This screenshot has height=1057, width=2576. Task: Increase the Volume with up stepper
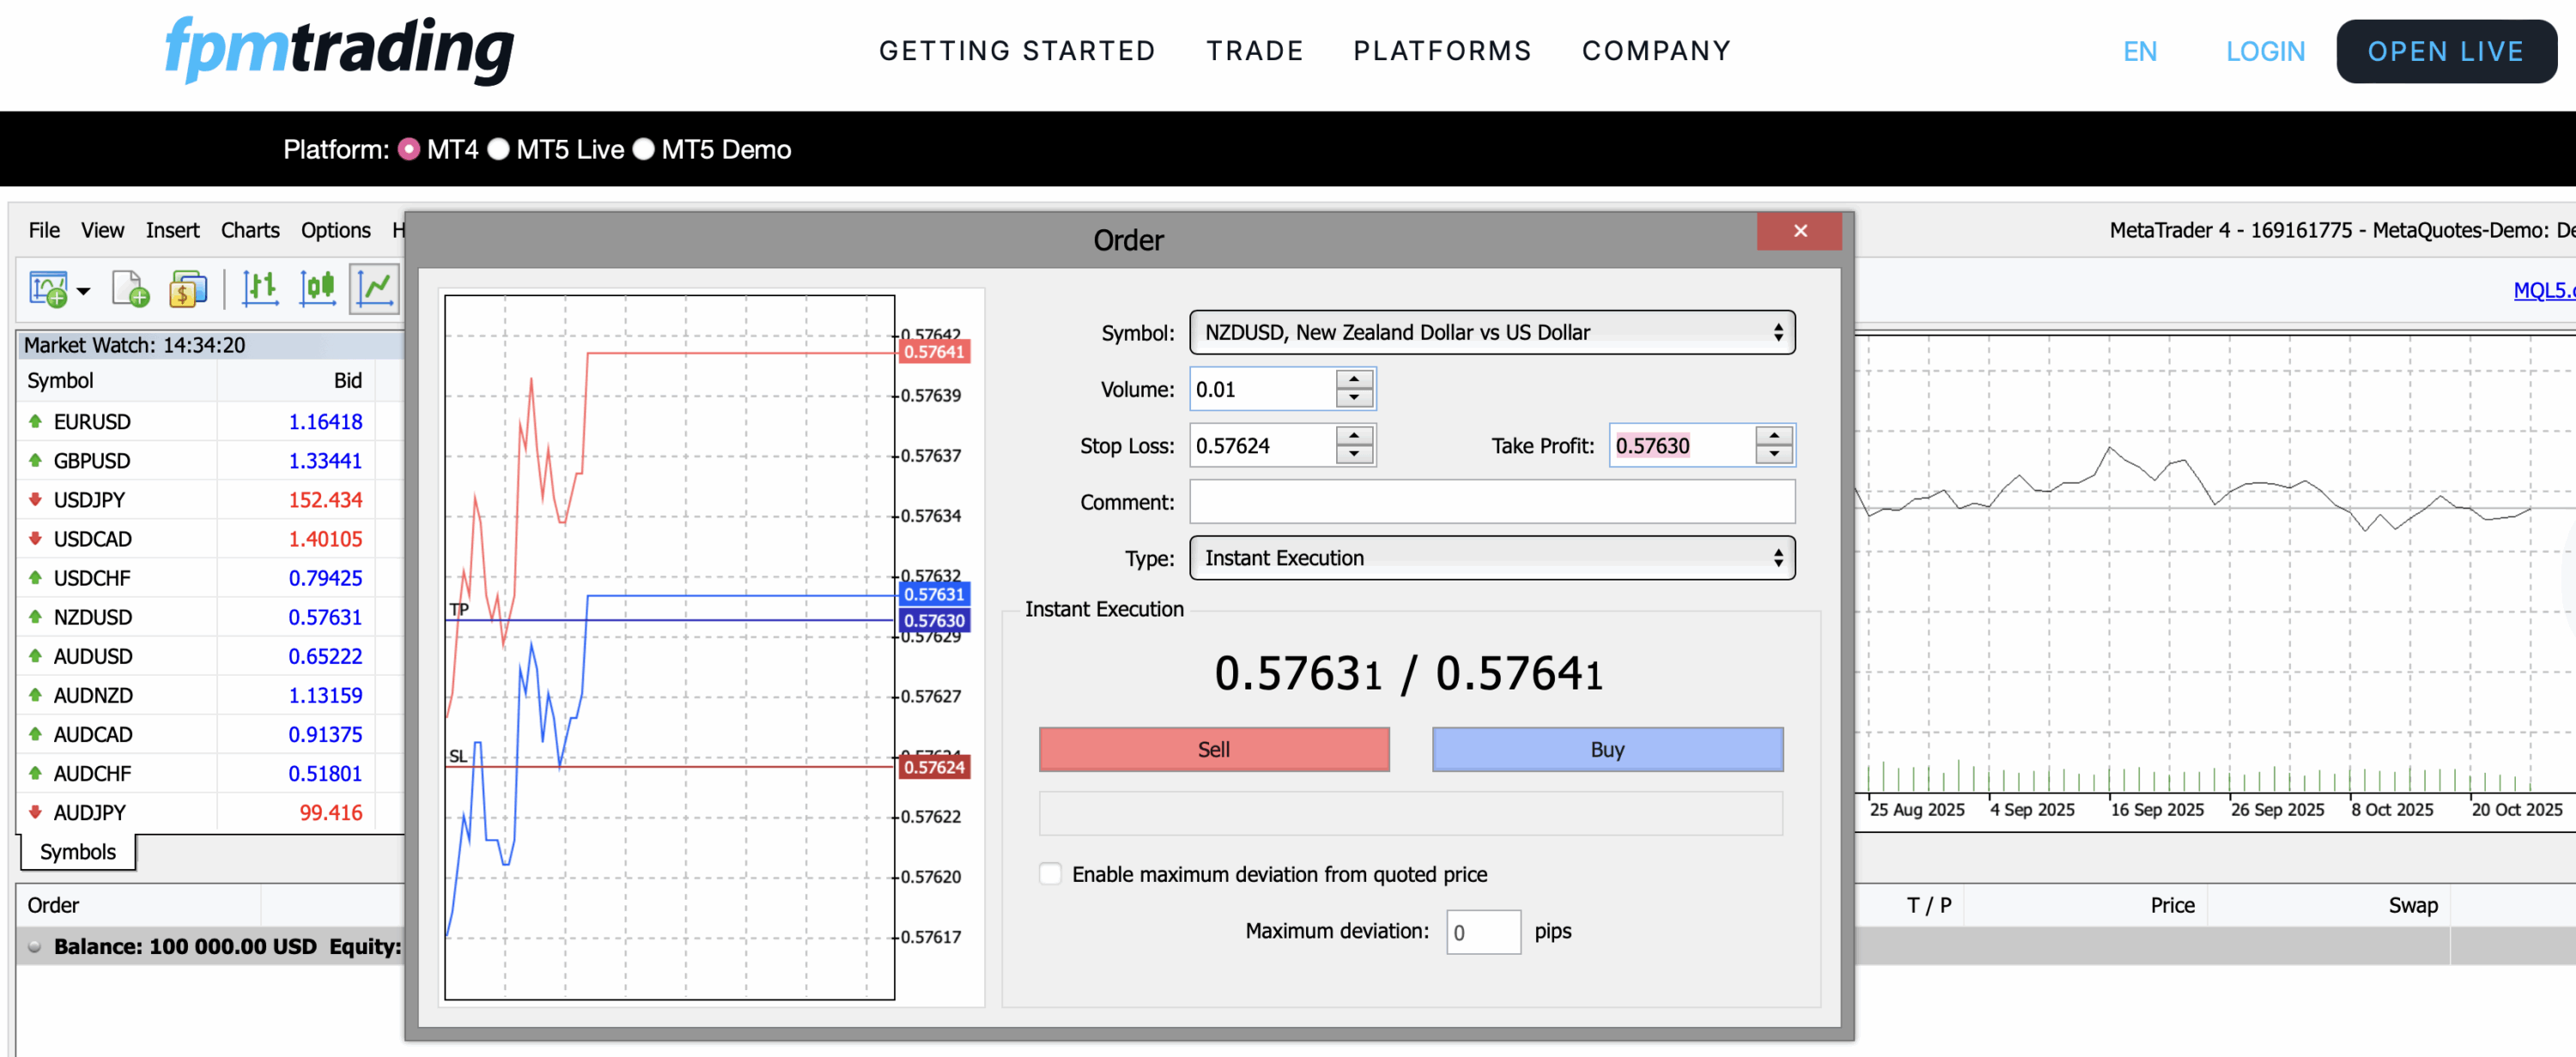pos(1353,380)
